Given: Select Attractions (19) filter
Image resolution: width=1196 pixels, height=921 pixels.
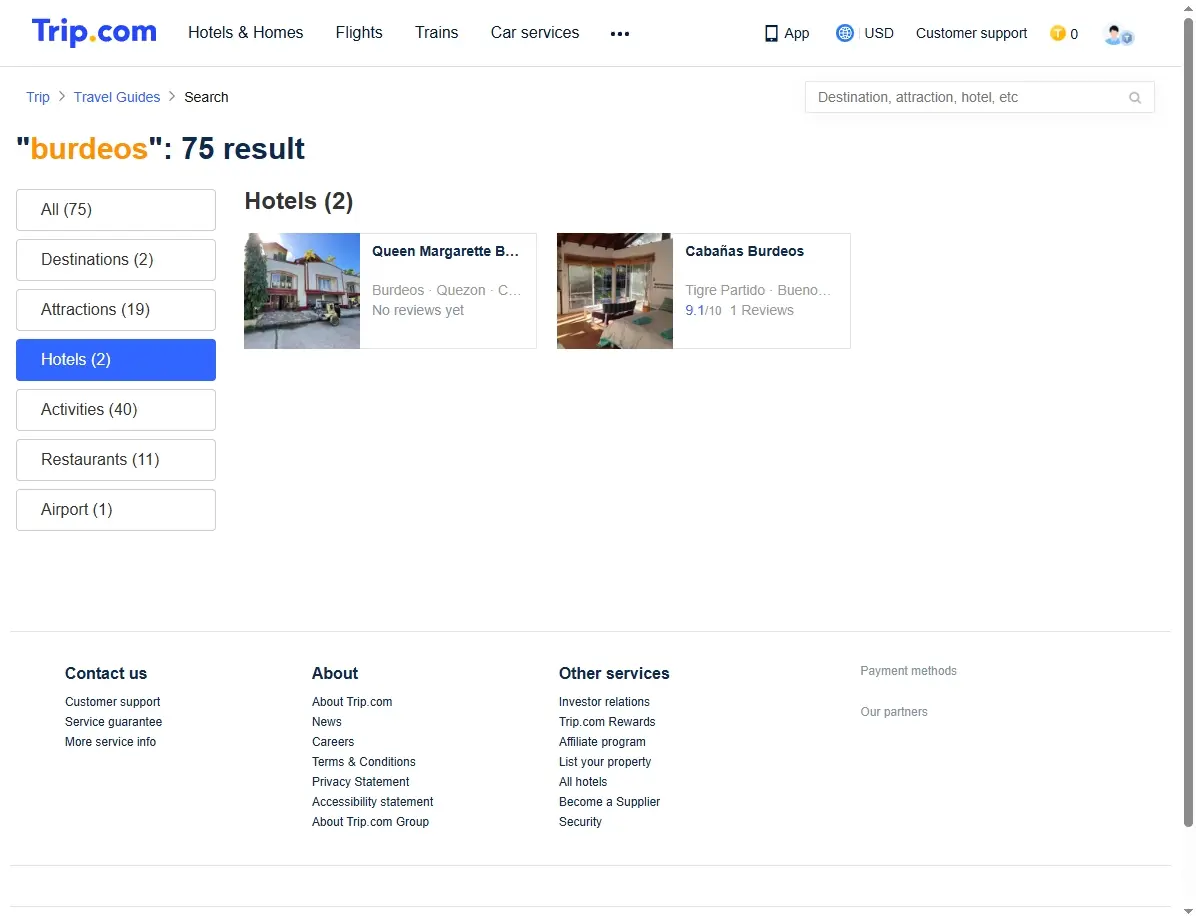Looking at the screenshot, I should 116,310.
